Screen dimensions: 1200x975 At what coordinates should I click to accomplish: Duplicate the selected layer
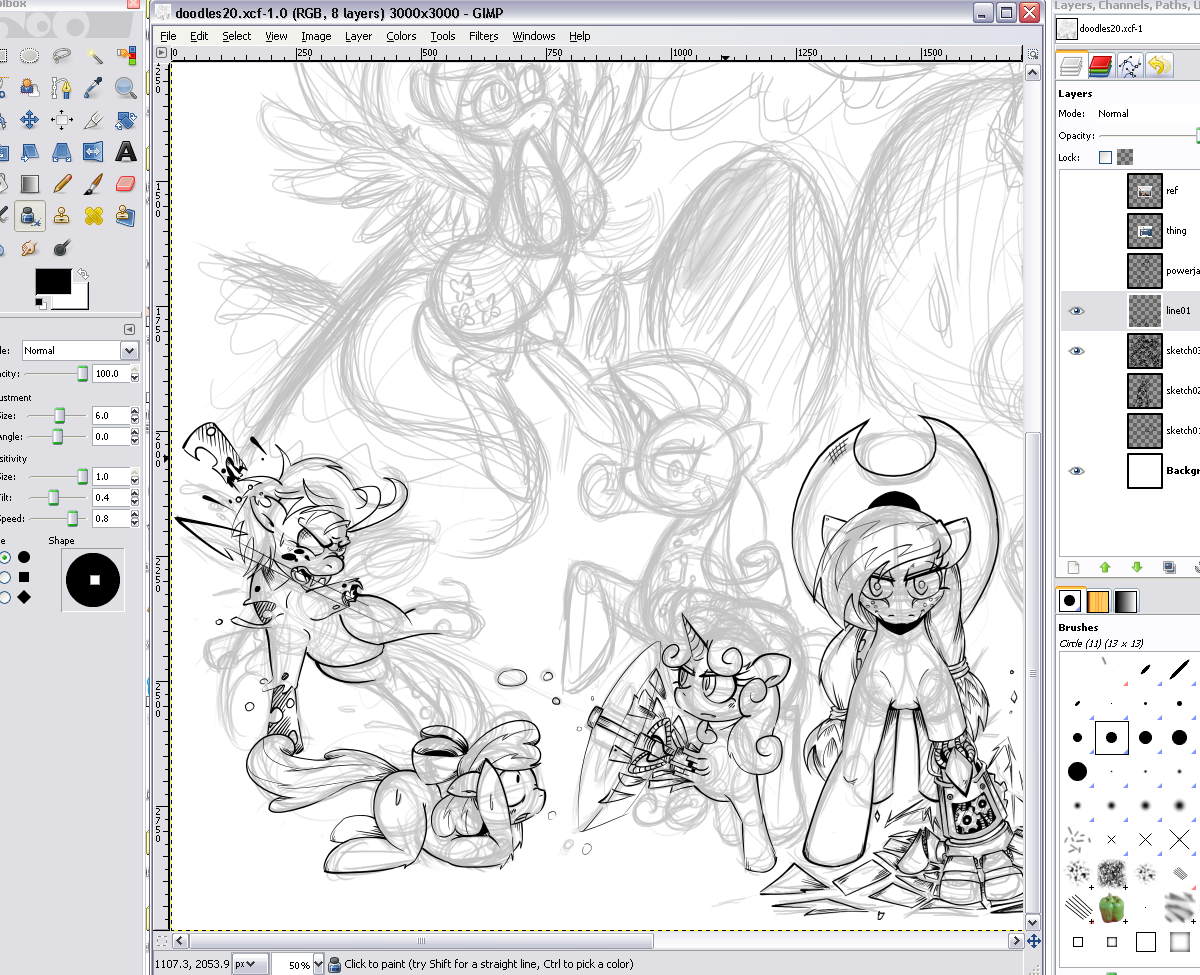click(x=1169, y=567)
